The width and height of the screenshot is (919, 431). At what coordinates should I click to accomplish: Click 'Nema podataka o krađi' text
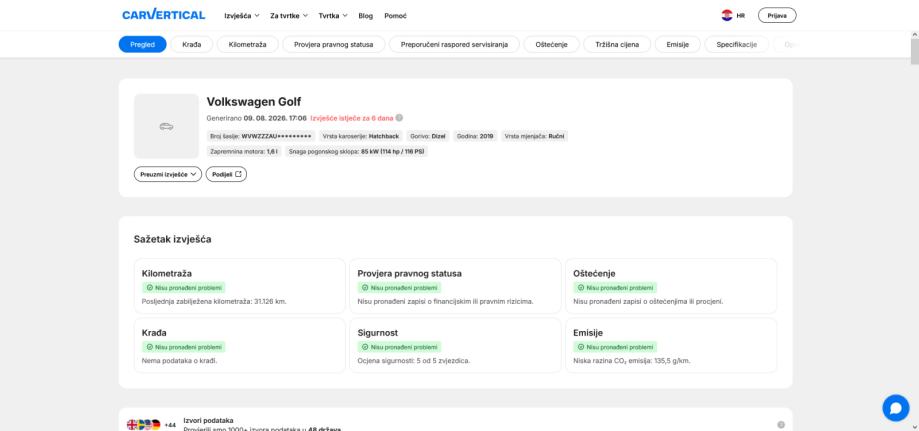pyautogui.click(x=179, y=361)
